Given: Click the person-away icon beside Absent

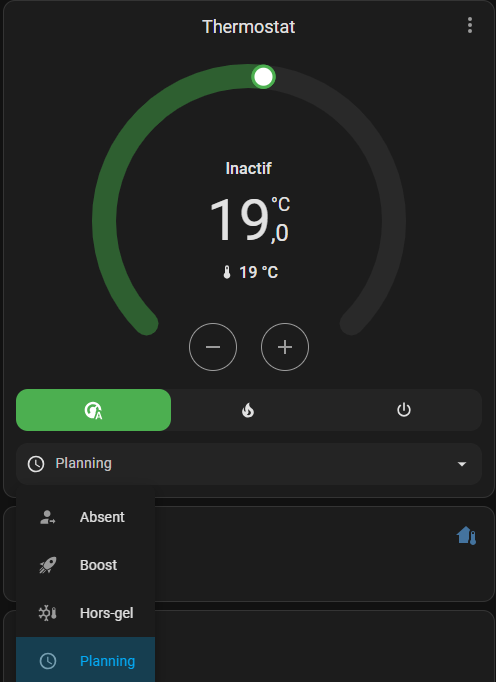Looking at the screenshot, I should [x=47, y=517].
